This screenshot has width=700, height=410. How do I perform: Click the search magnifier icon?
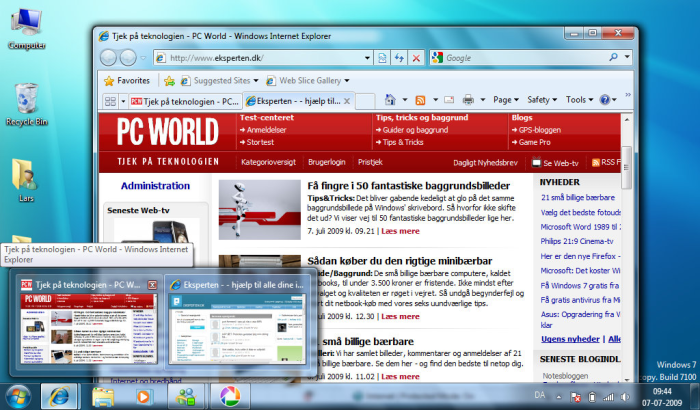coord(613,57)
